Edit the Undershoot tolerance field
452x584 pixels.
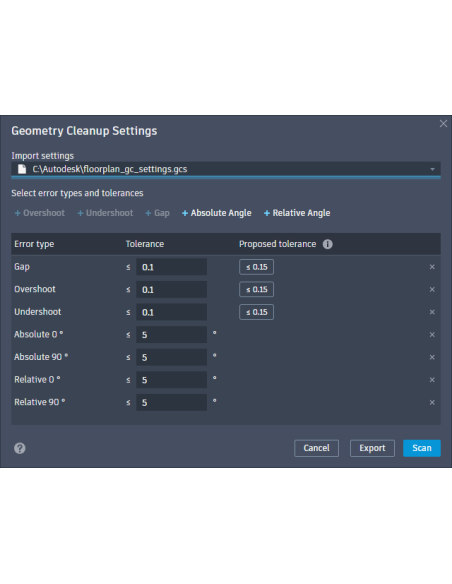click(x=171, y=312)
